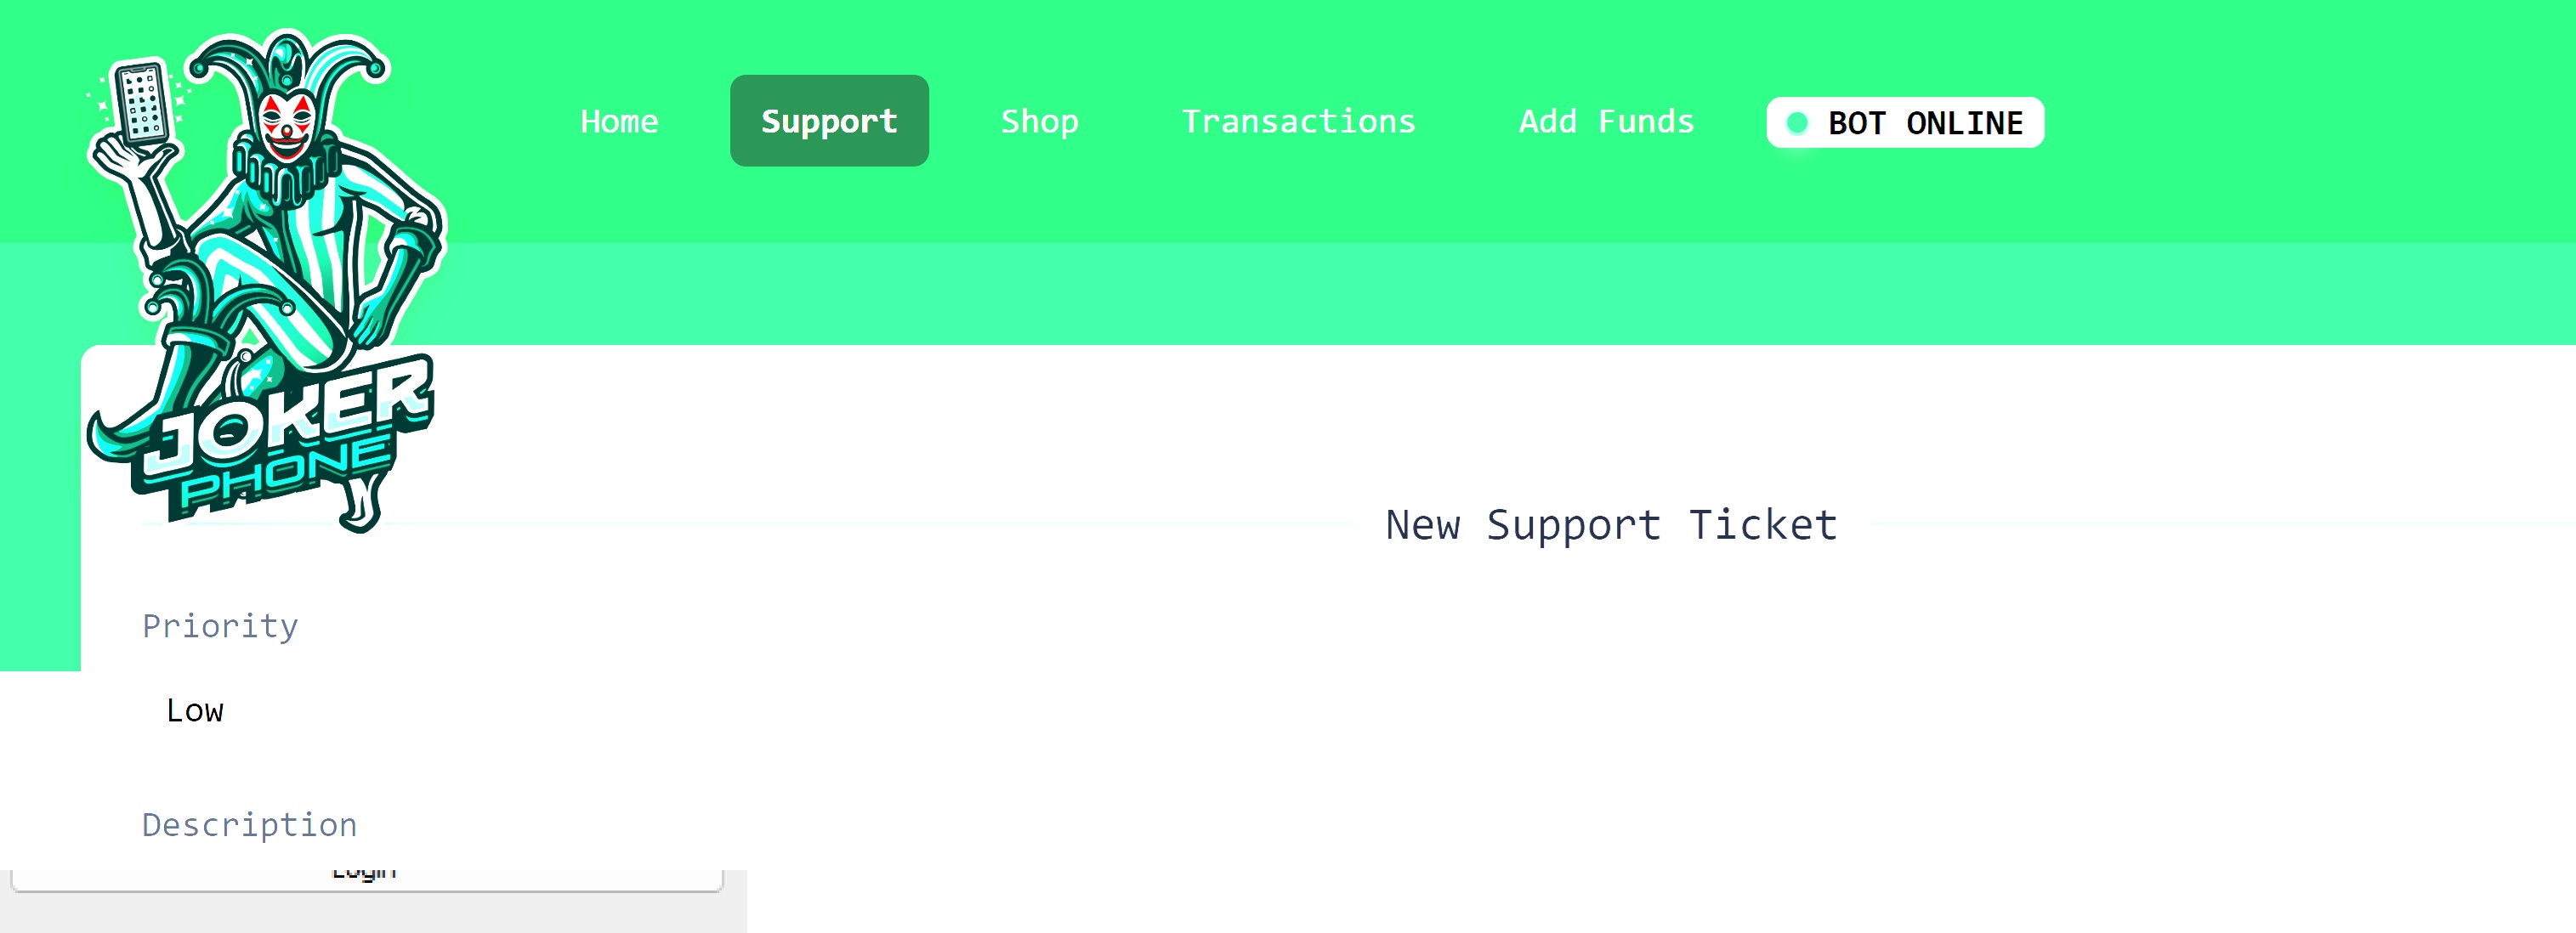Click the joker's jester hat

(287, 62)
